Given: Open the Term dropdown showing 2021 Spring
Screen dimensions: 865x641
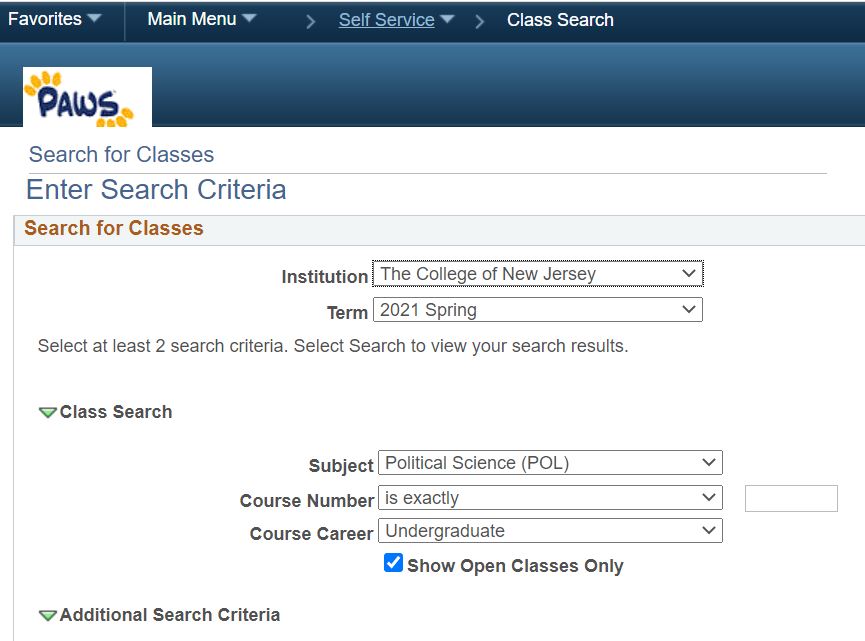Looking at the screenshot, I should pos(538,309).
